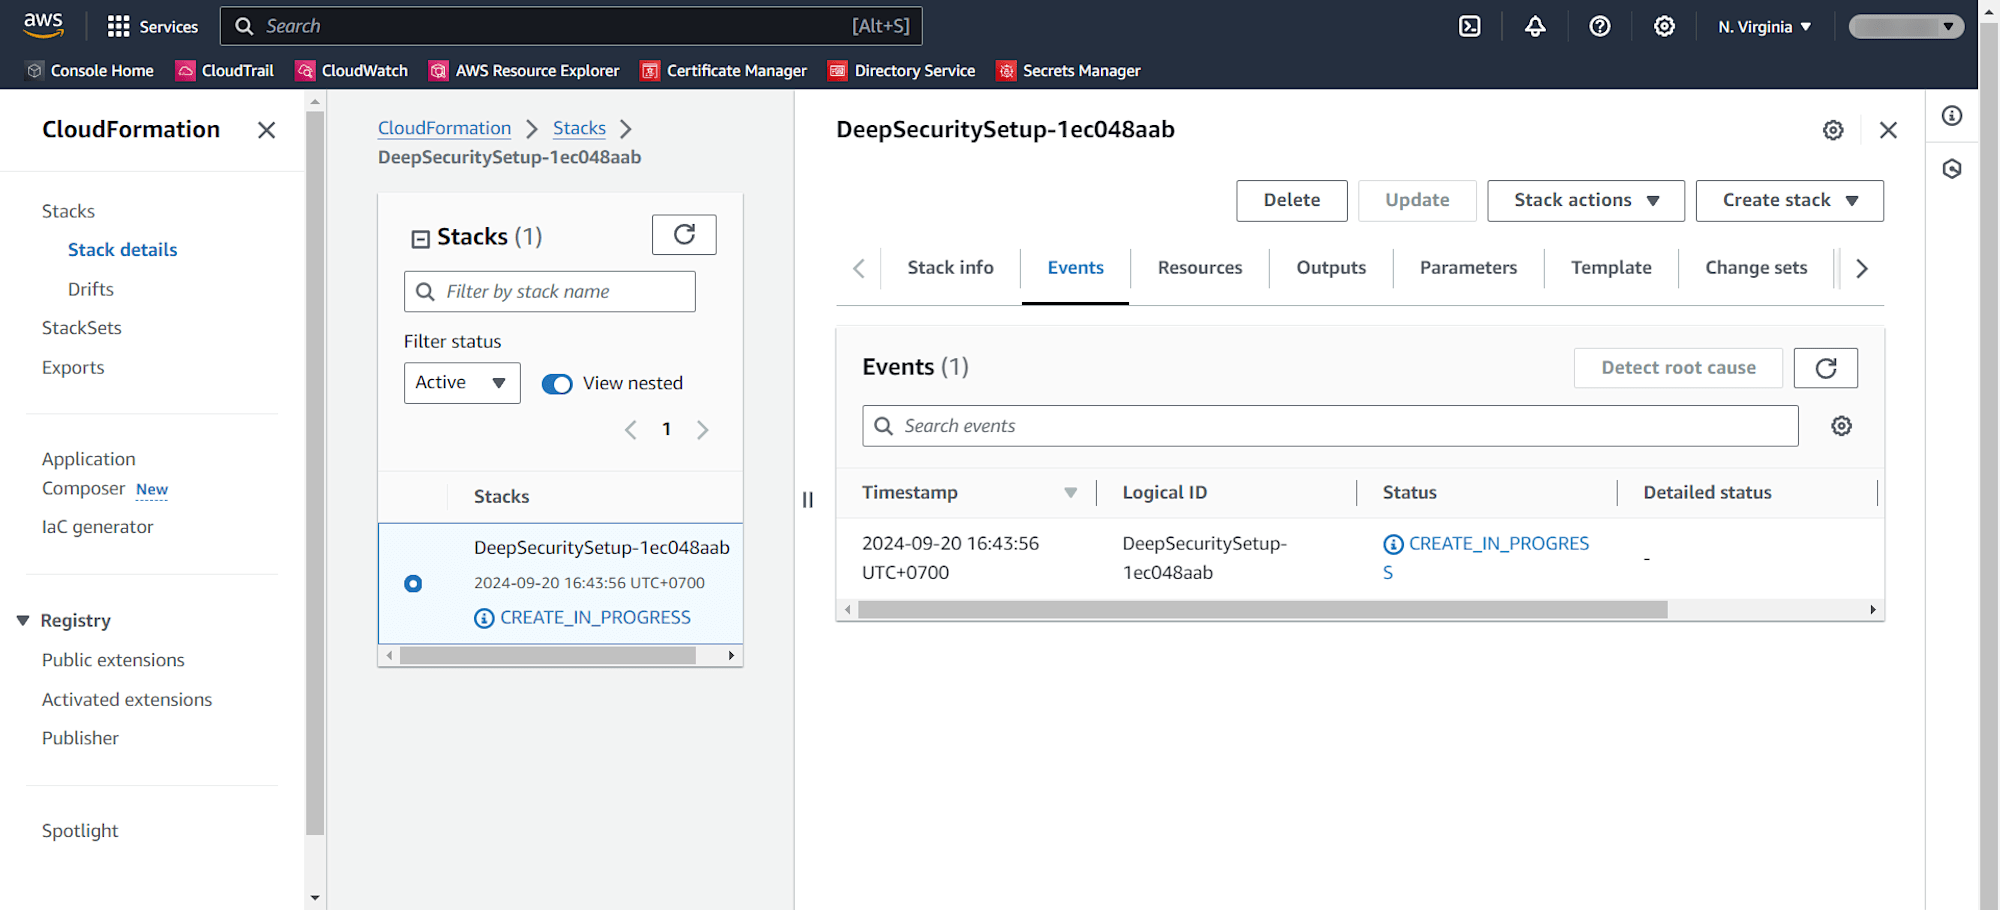2000x910 pixels.
Task: Switch to the Template tab
Action: click(1610, 268)
